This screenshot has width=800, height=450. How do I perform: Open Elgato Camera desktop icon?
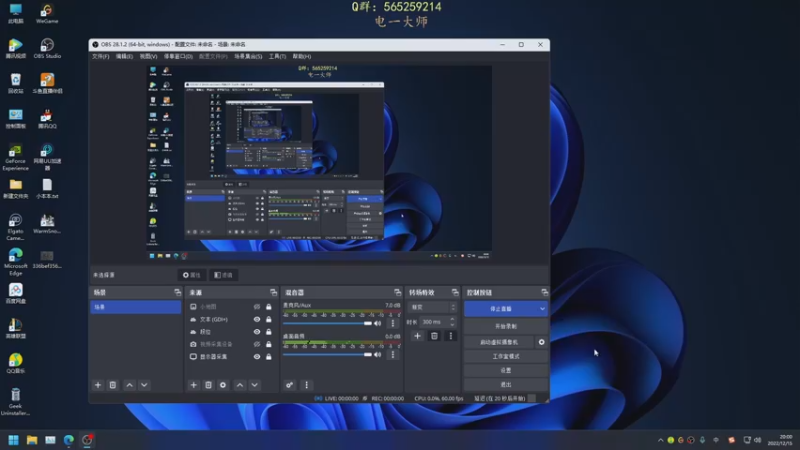[x=15, y=227]
